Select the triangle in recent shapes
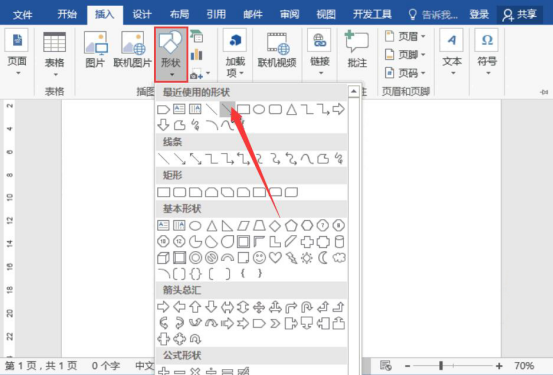553x375 pixels. (291, 109)
